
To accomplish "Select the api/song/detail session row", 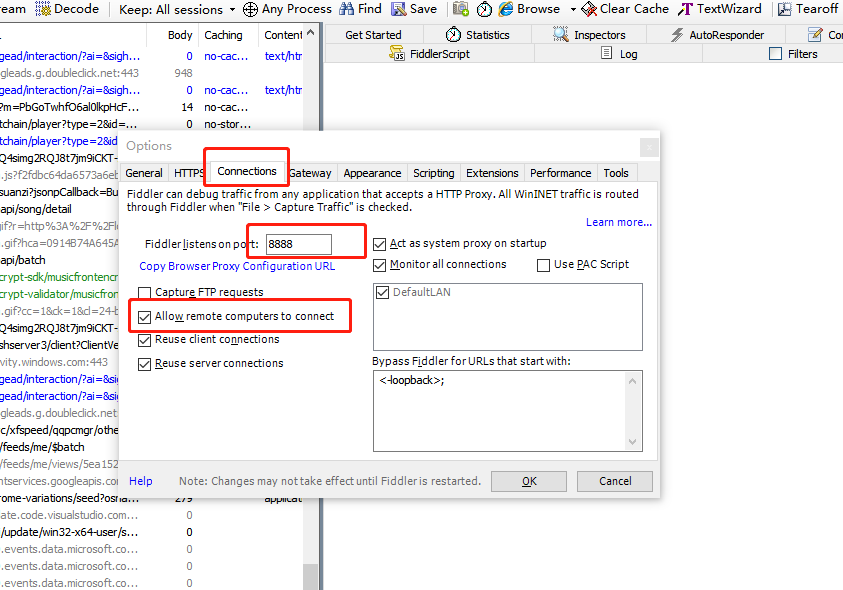I will pos(59,209).
